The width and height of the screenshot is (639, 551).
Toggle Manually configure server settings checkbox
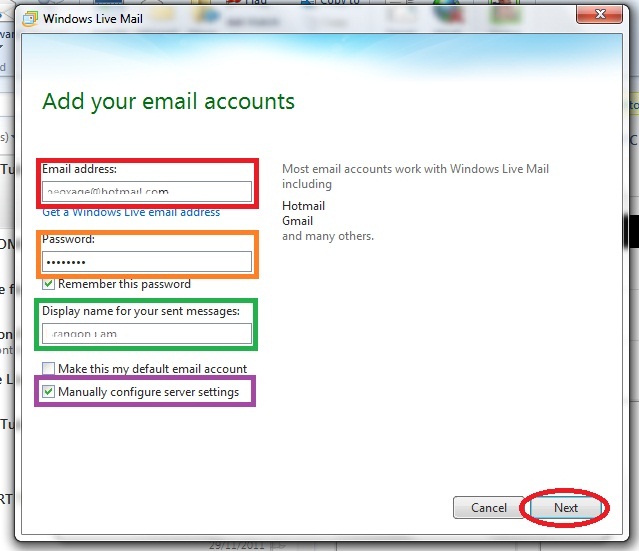pyautogui.click(x=48, y=392)
